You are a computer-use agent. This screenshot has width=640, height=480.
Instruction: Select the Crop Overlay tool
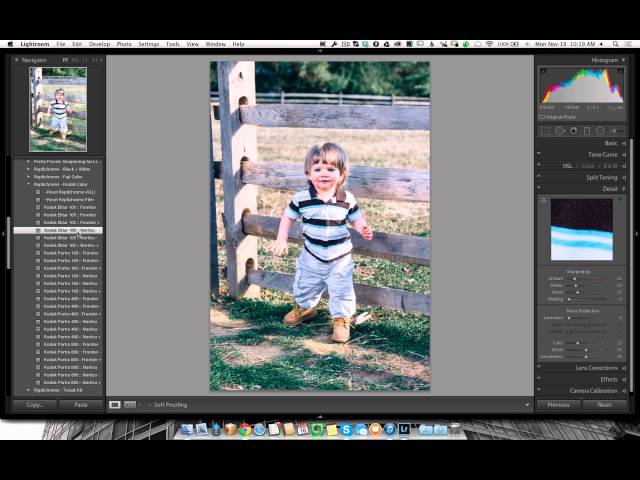[545, 131]
